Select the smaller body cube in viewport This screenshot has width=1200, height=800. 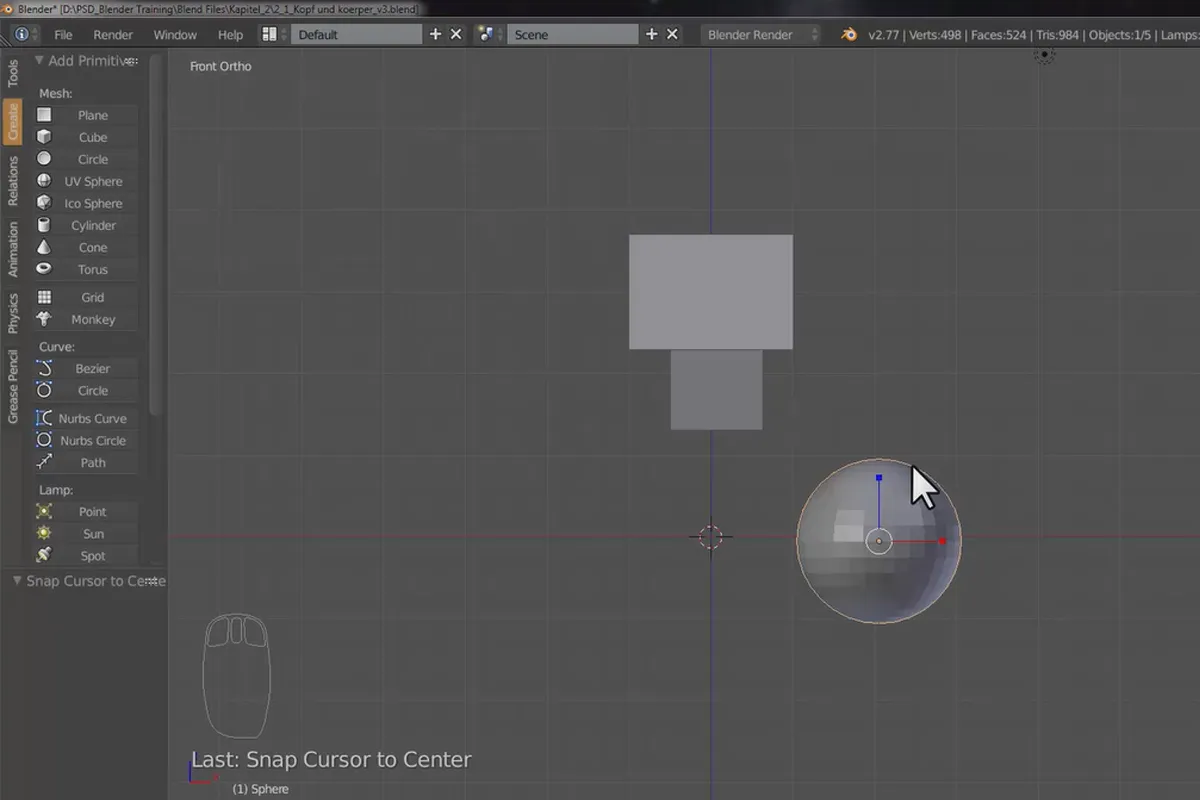coord(716,390)
